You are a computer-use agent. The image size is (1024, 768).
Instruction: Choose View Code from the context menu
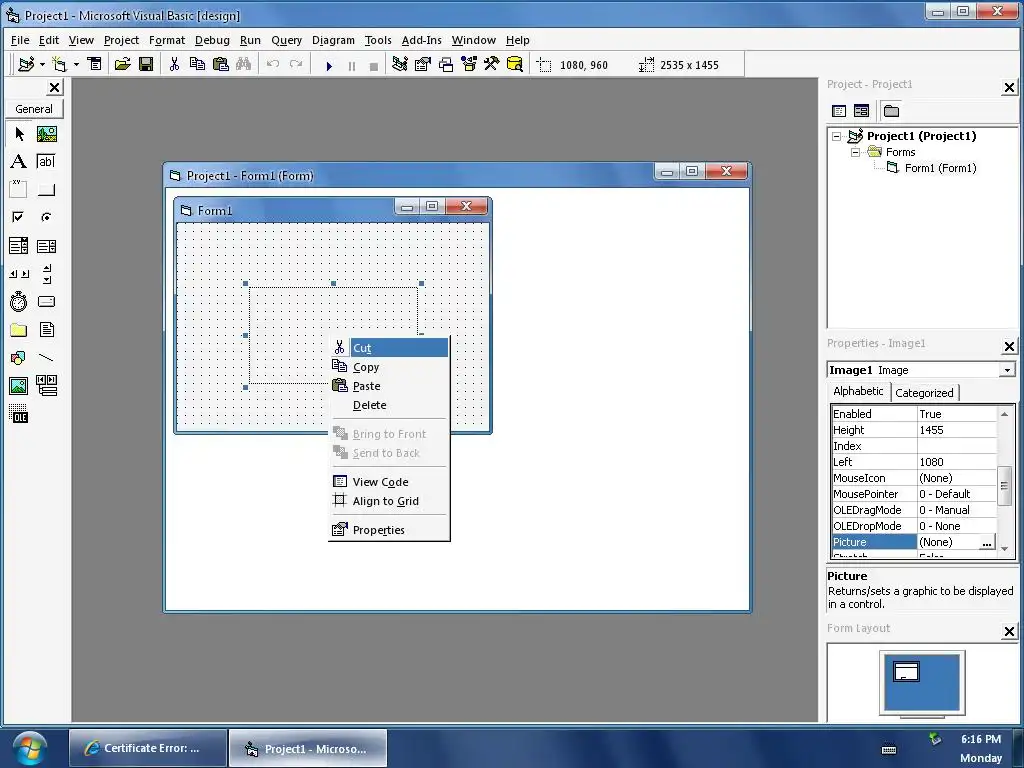tap(390, 482)
